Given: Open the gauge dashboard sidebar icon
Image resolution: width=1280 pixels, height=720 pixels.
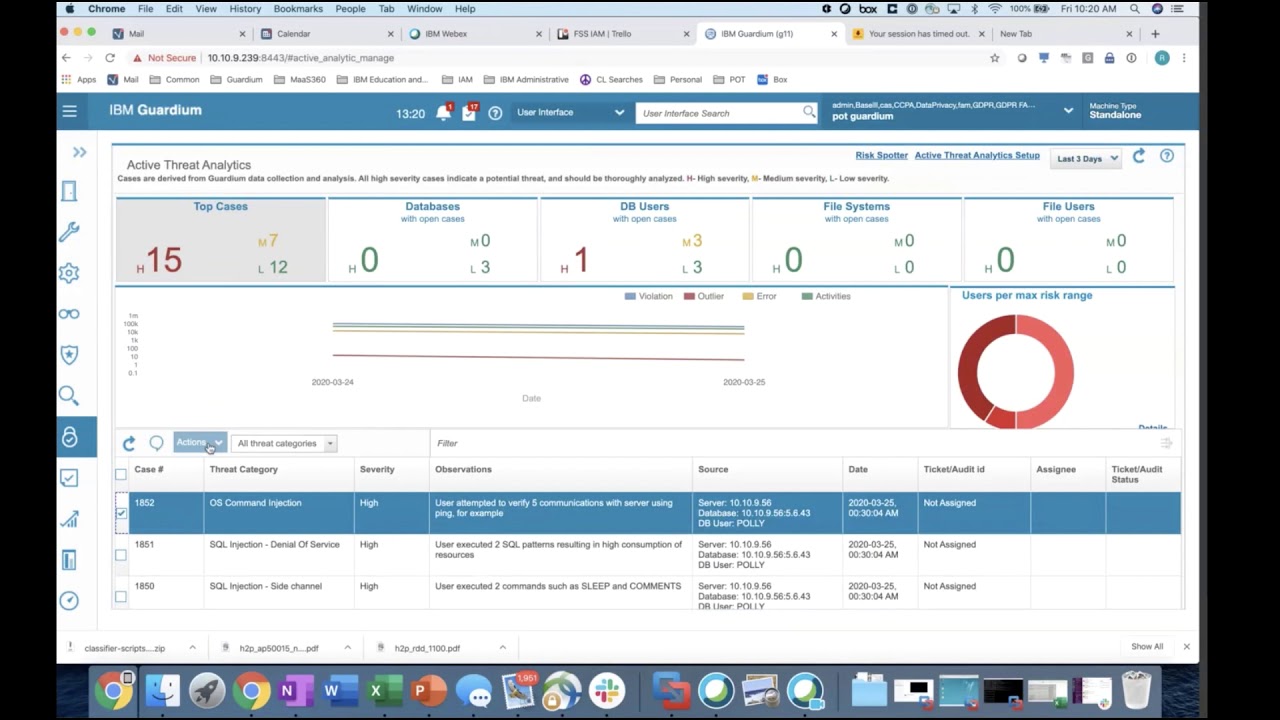Looking at the screenshot, I should [x=69, y=601].
